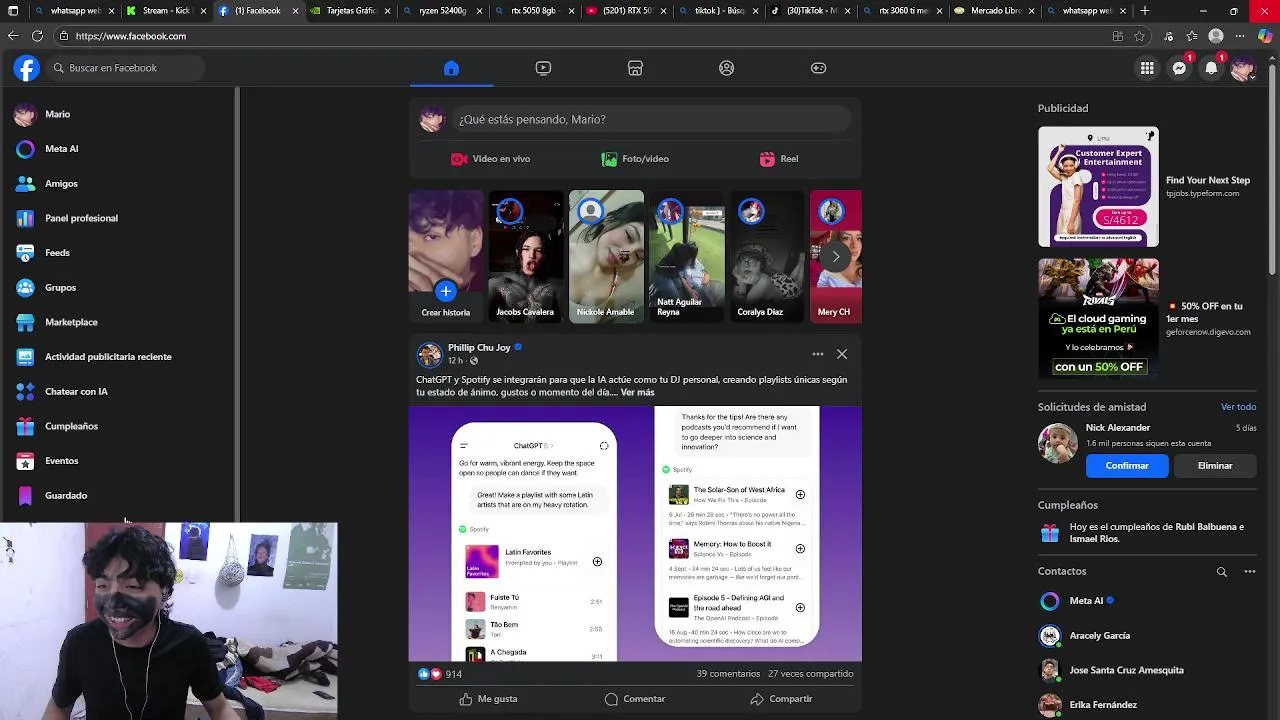Open Coralya Diaz story
The width and height of the screenshot is (1280, 720).
coord(767,256)
